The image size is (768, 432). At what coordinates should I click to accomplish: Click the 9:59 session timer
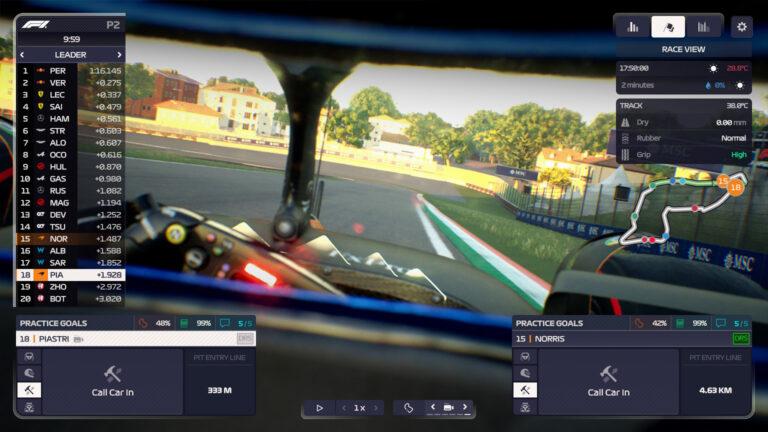tap(72, 39)
